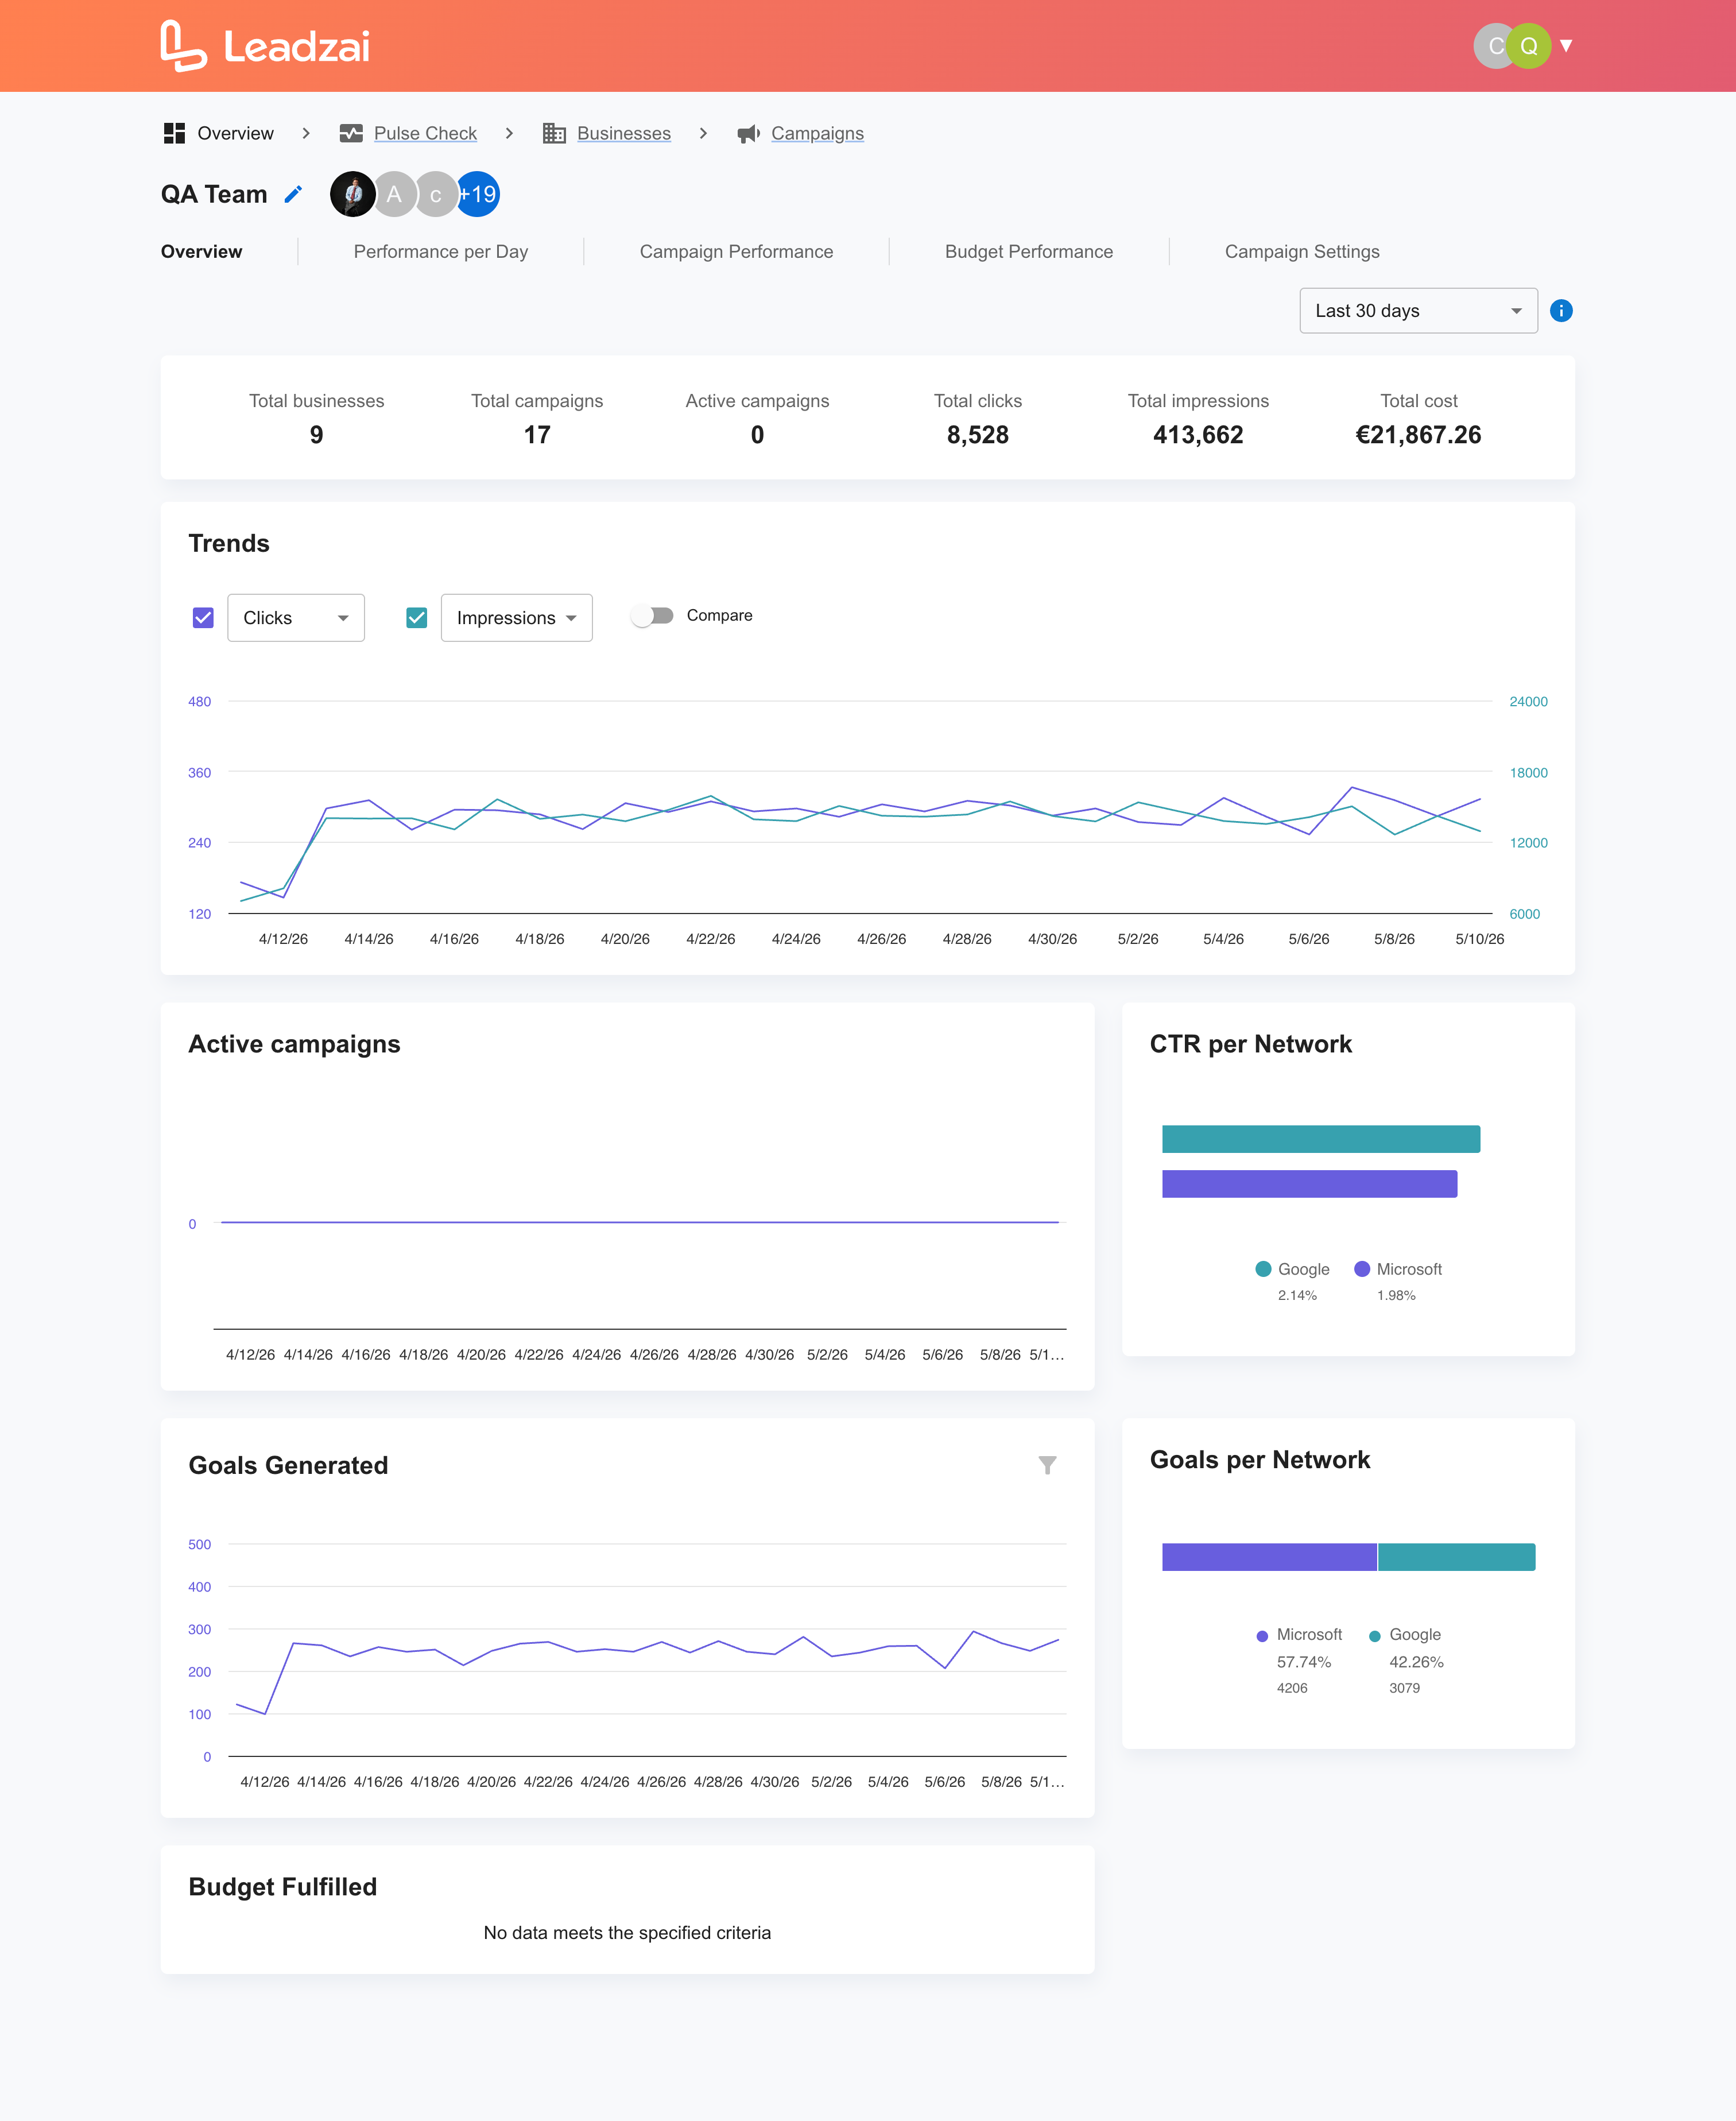Go to the Businesses link

tap(624, 133)
